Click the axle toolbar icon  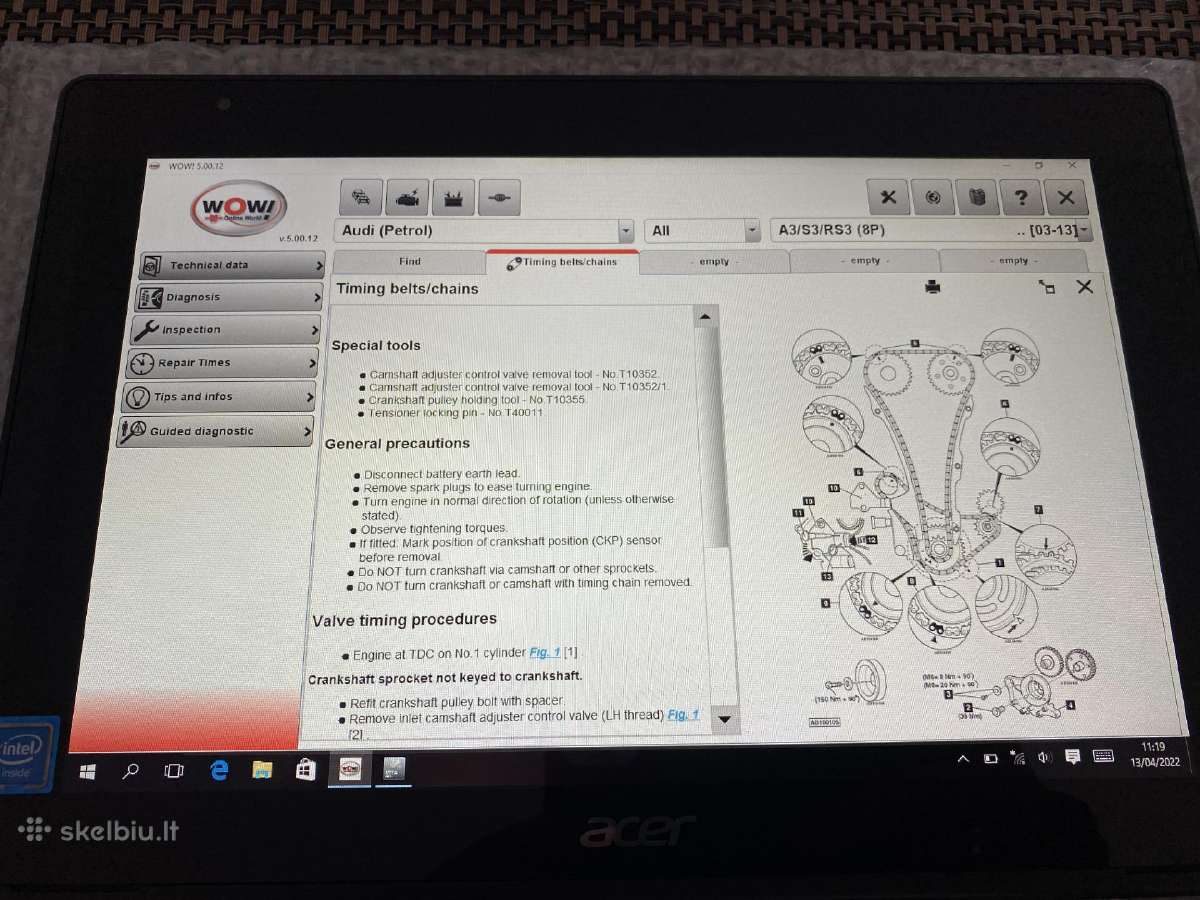(x=498, y=199)
